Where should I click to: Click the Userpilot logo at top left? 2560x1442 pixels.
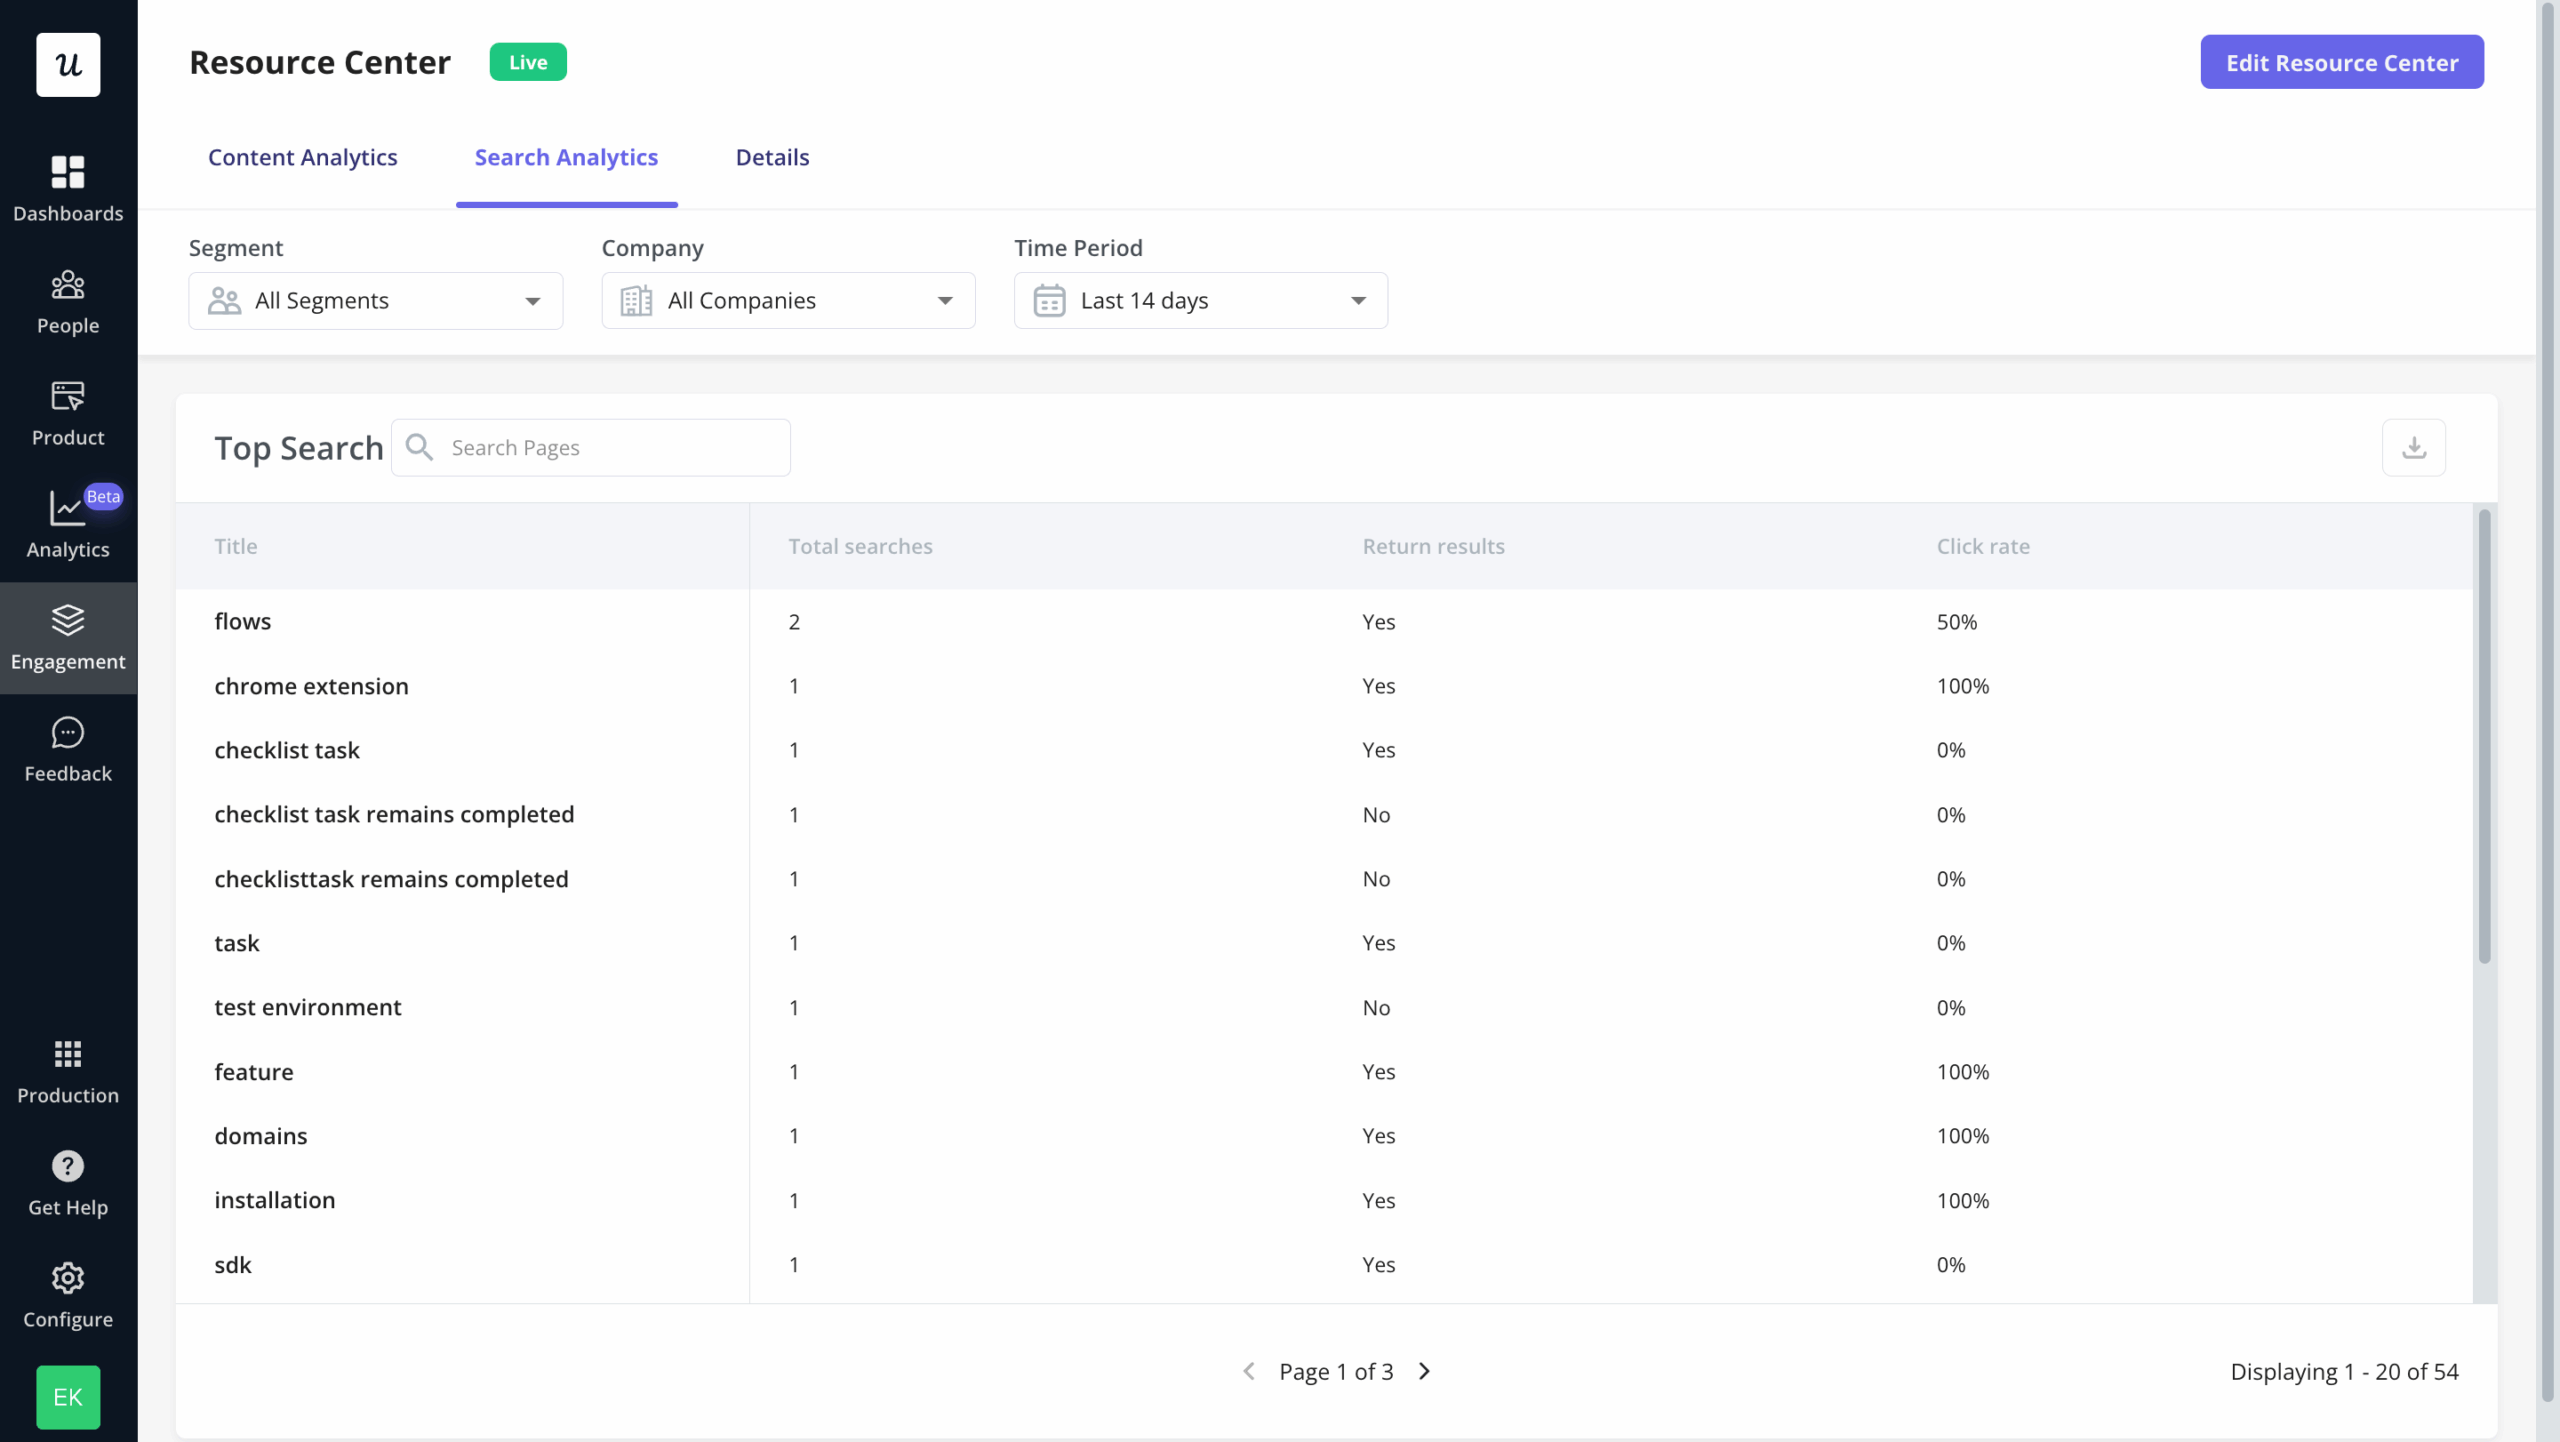(67, 64)
